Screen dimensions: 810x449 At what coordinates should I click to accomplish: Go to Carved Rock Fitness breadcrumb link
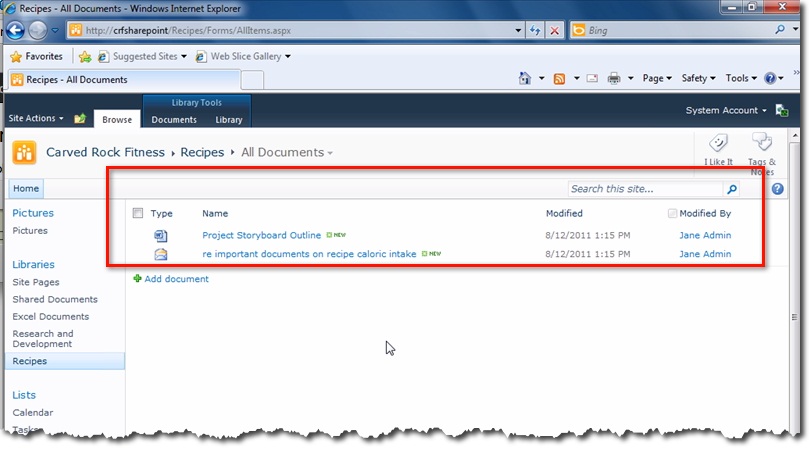coord(105,152)
